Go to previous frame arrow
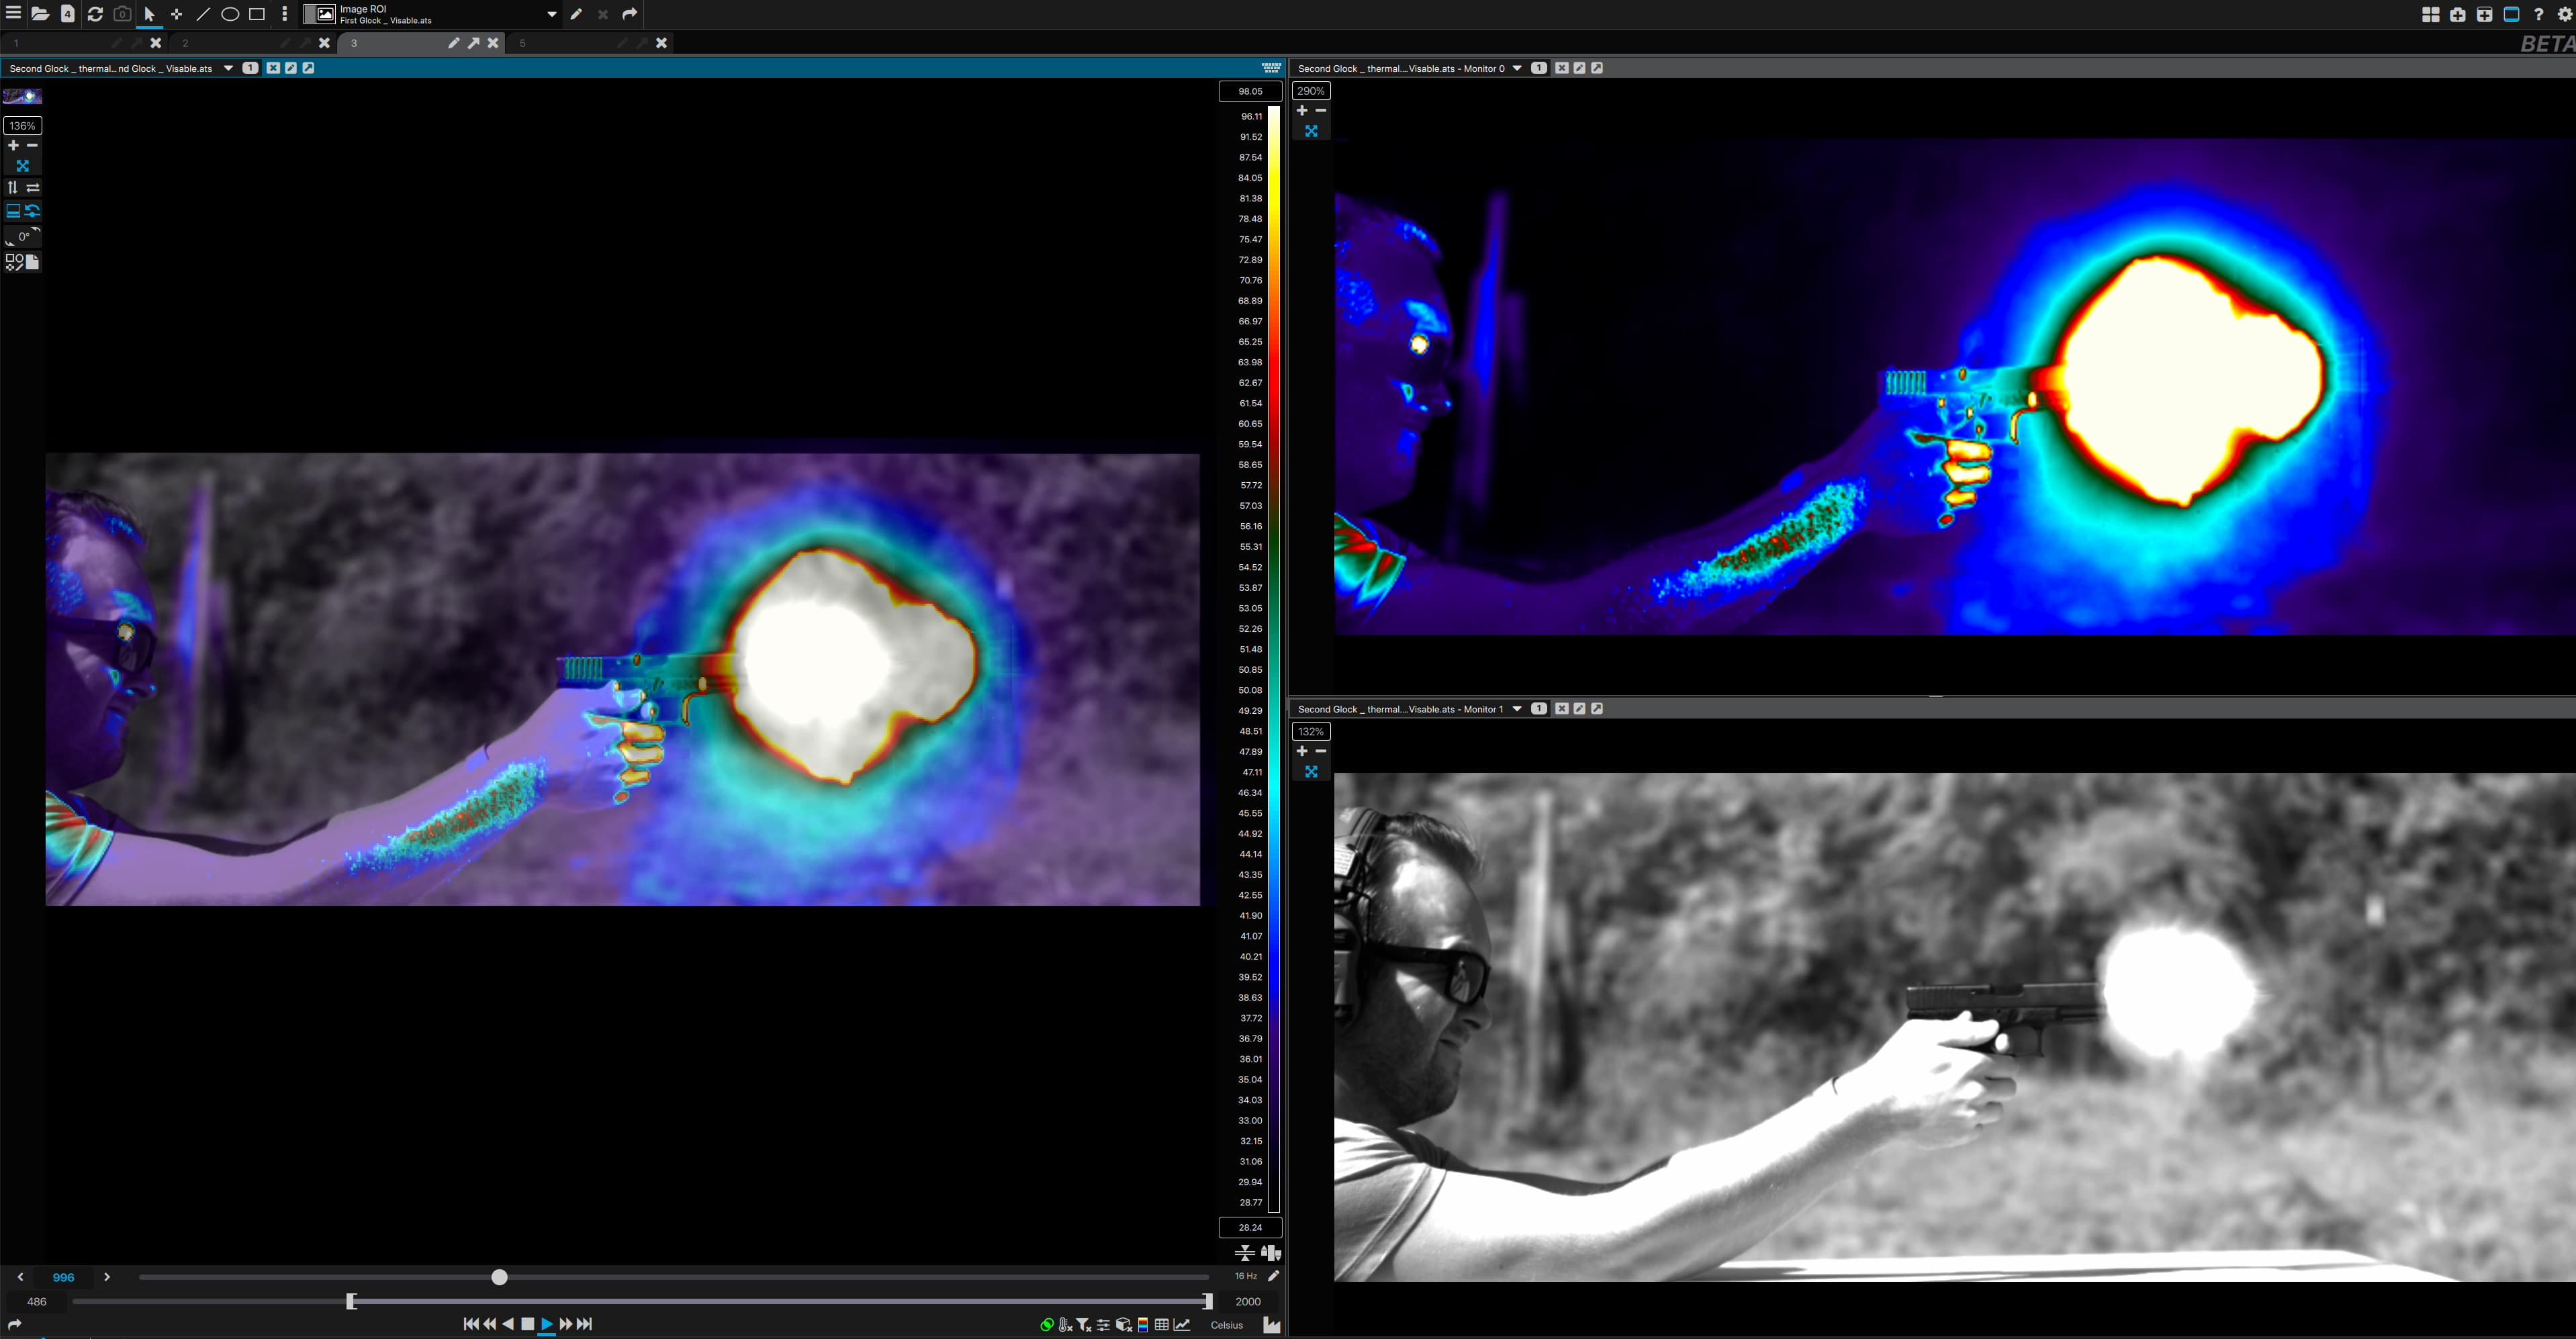2576x1339 pixels. [20, 1277]
